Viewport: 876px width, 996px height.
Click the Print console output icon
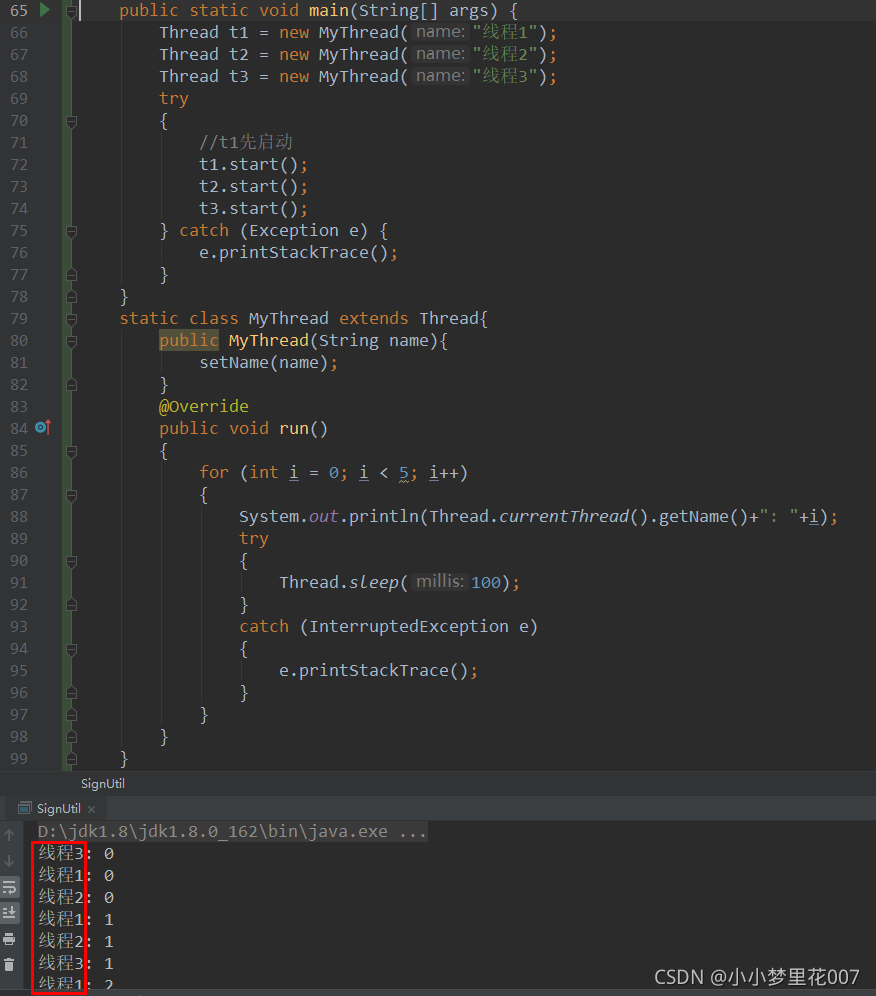point(10,939)
